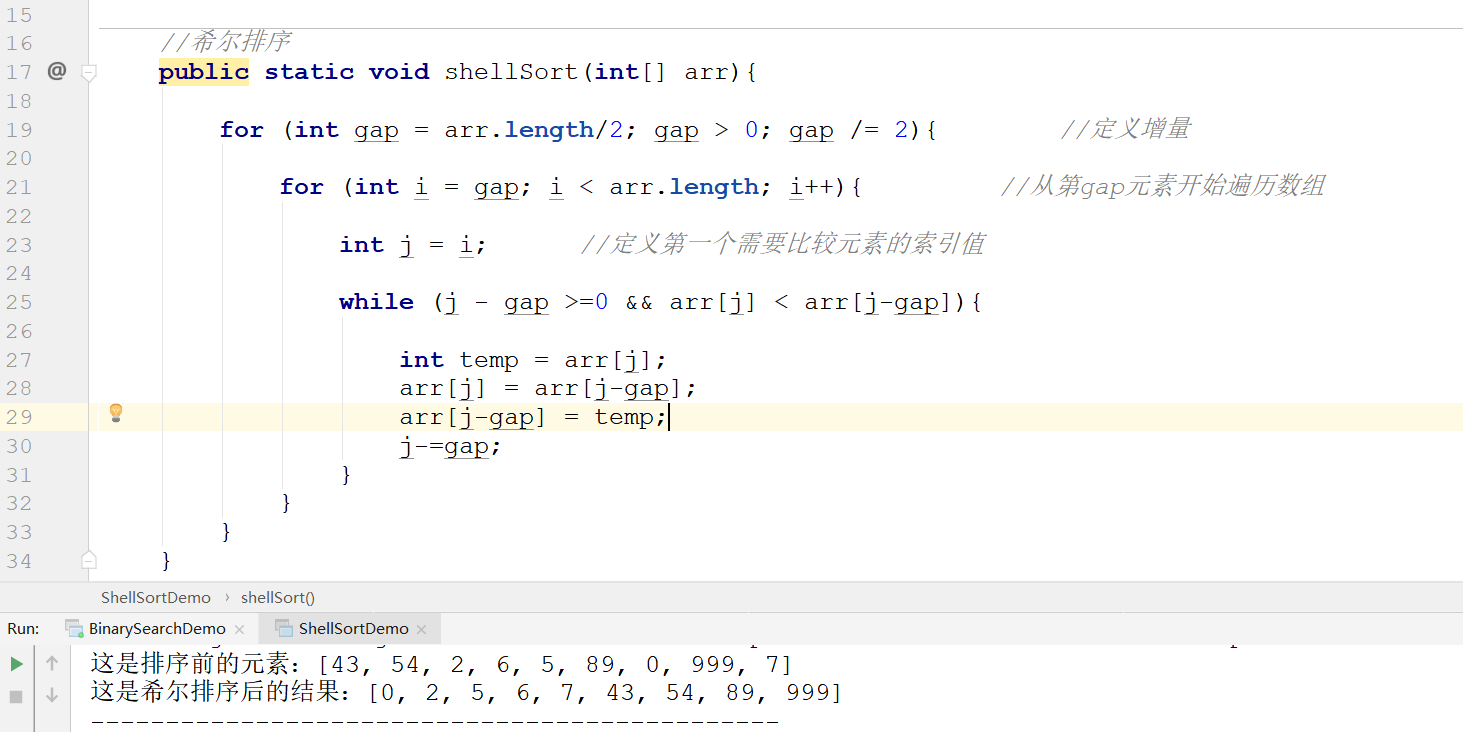Viewport: 1463px width, 732px height.
Task: Select the ShellSortDemo run tab
Action: click(353, 628)
